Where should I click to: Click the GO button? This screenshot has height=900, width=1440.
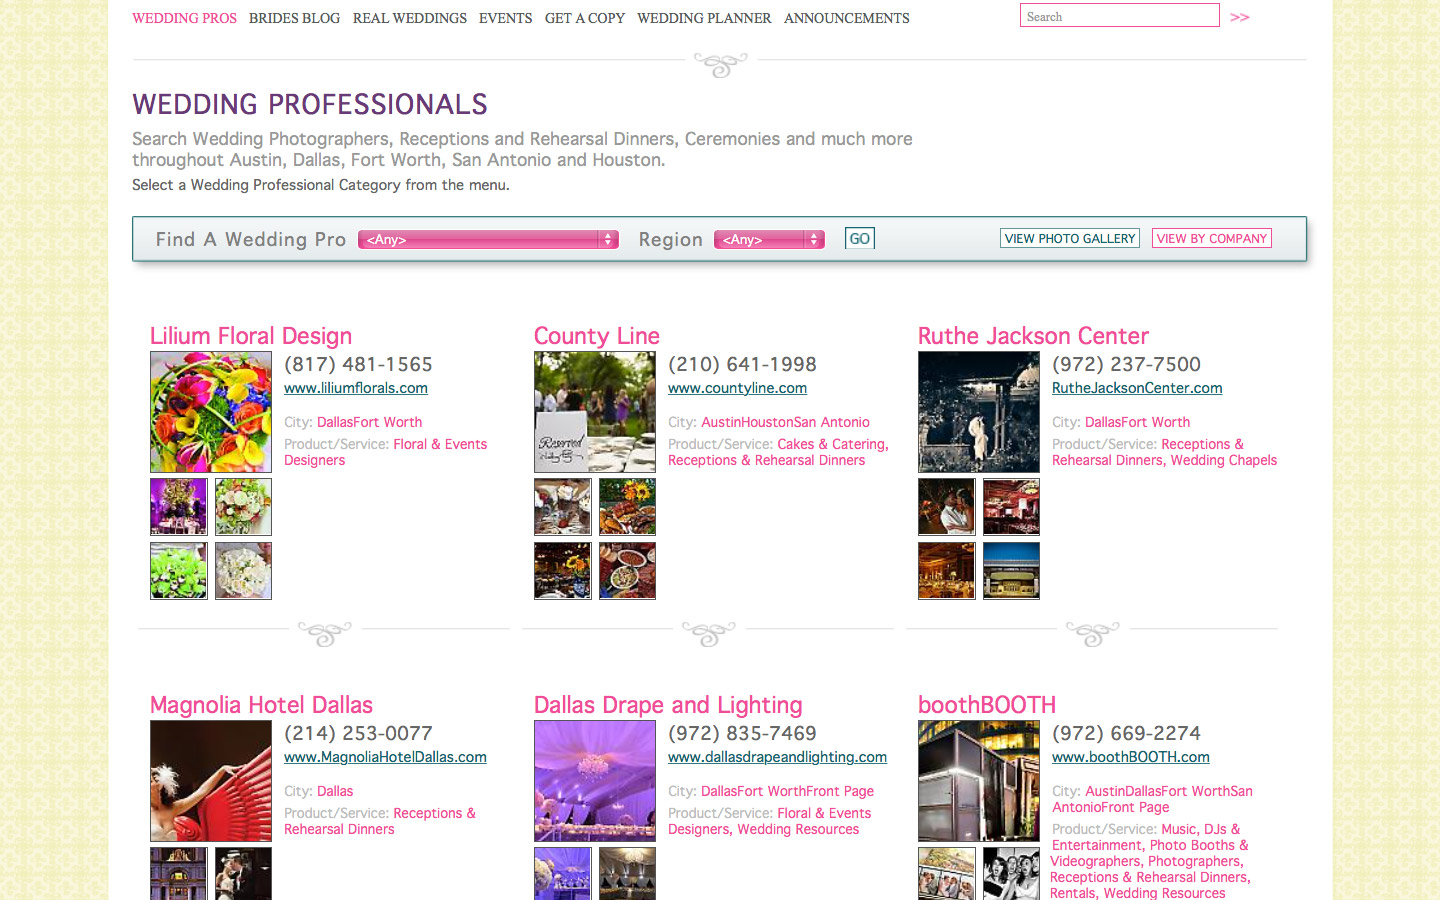click(860, 238)
